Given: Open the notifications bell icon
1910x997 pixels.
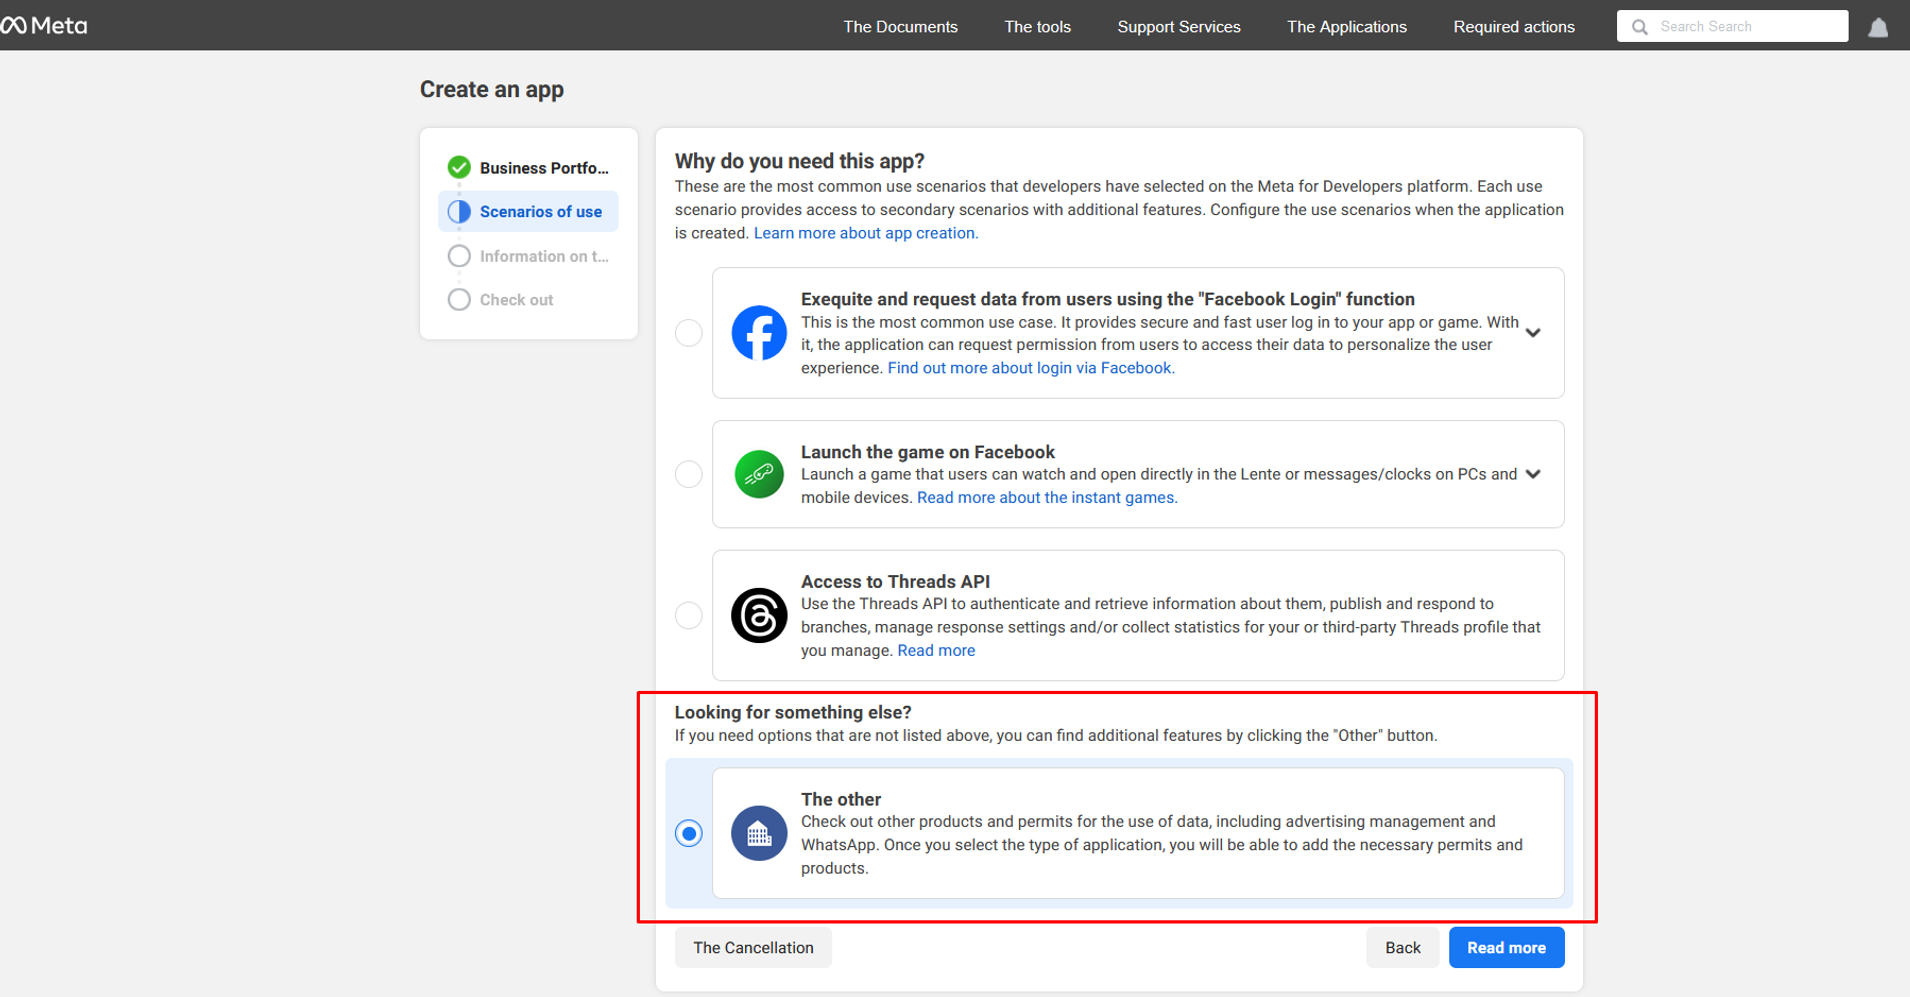Looking at the screenshot, I should point(1878,27).
